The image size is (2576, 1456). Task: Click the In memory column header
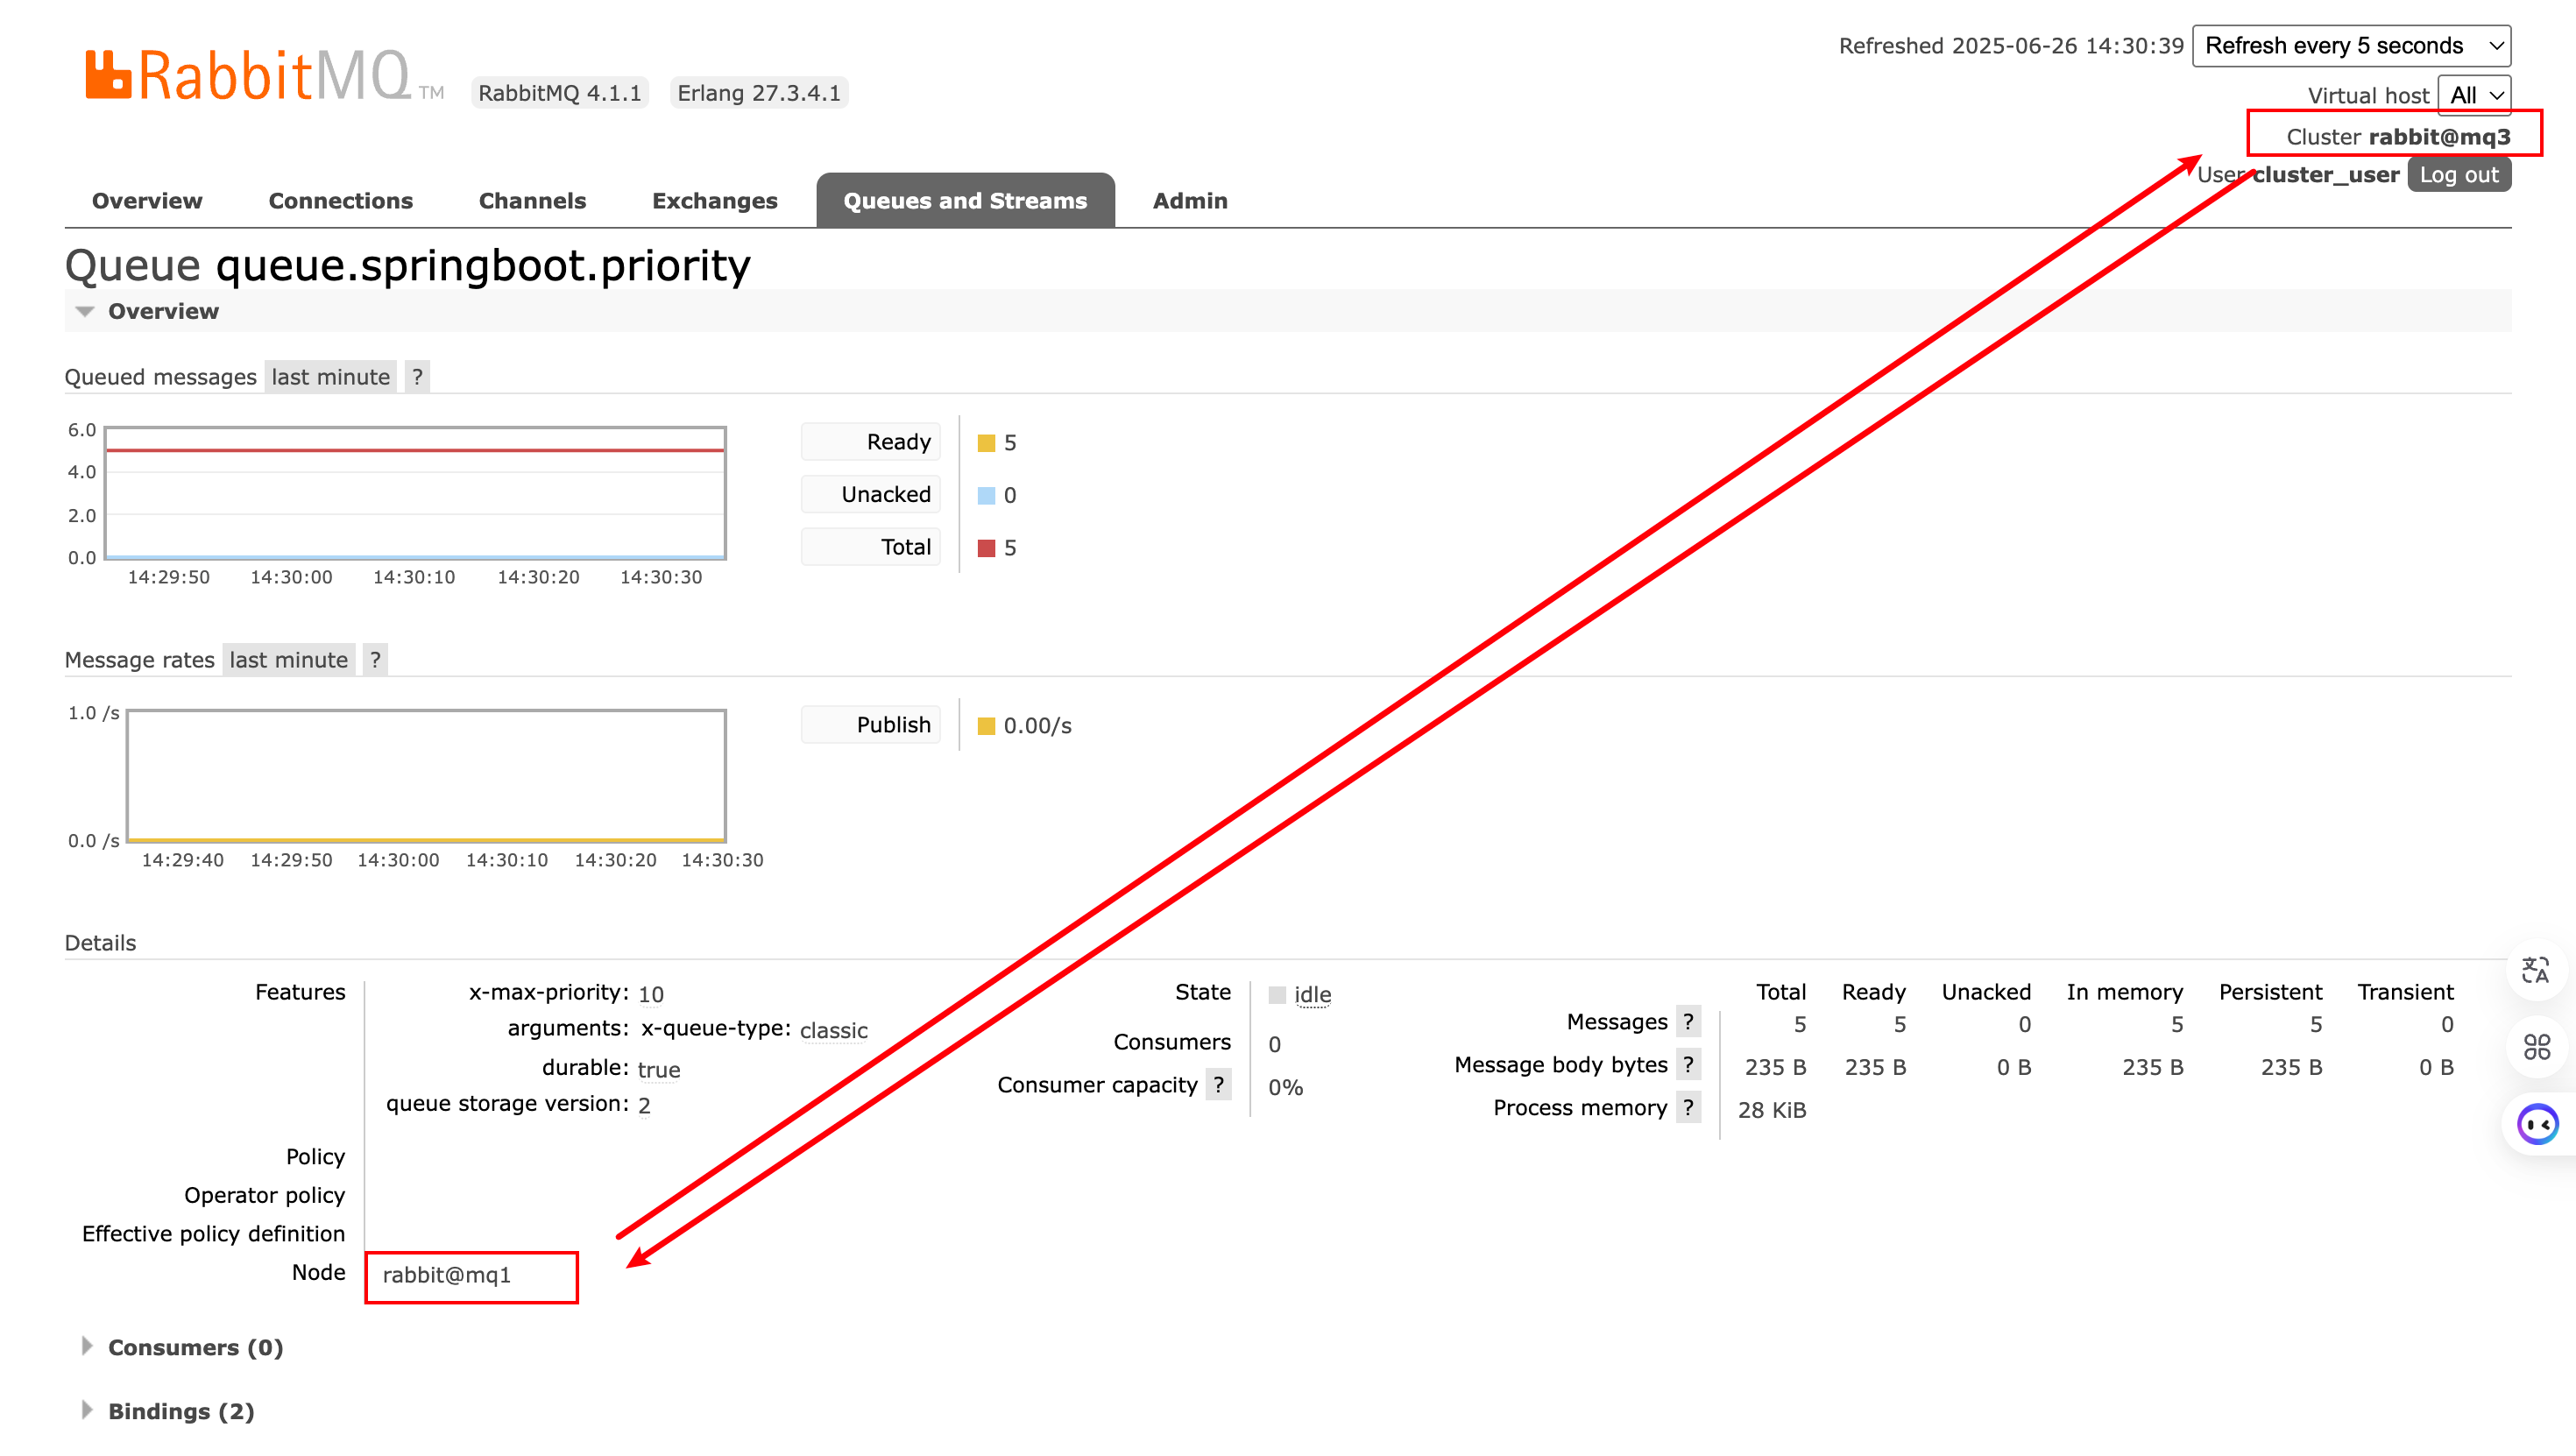coord(2125,992)
